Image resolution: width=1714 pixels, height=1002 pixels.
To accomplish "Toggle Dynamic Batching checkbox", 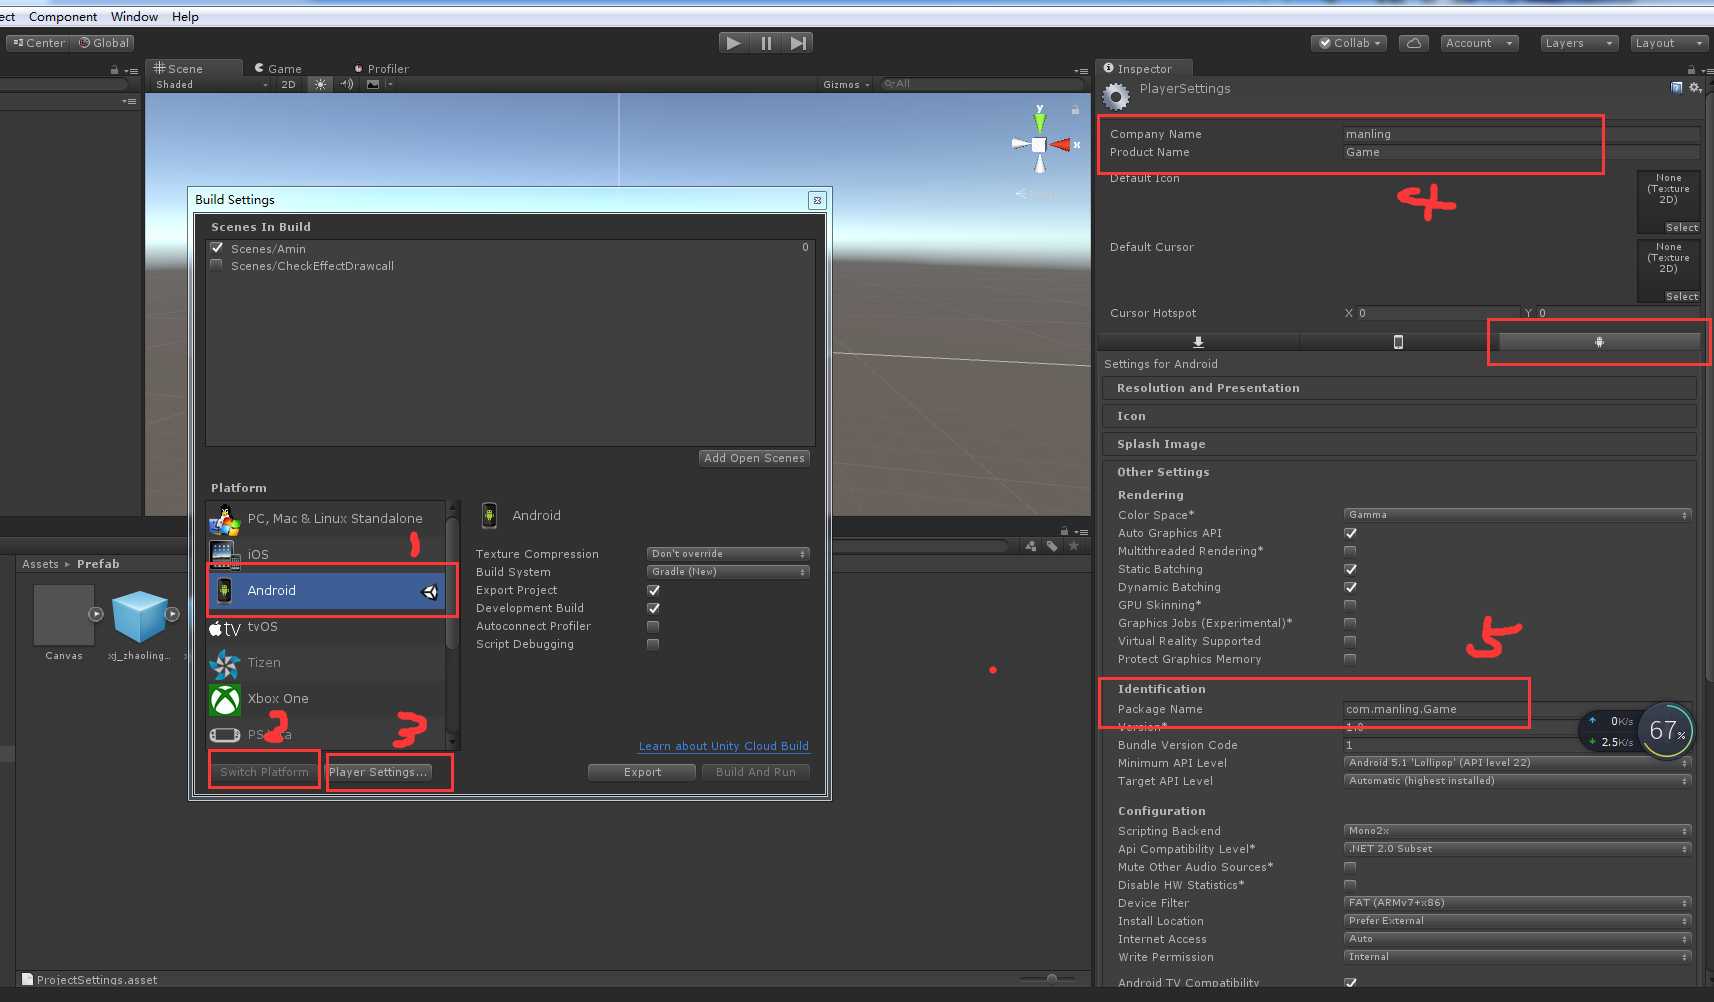I will (x=1350, y=587).
